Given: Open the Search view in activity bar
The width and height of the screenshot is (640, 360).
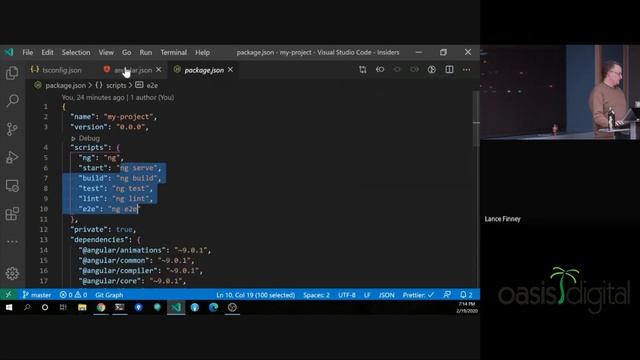Looking at the screenshot, I should [12, 101].
